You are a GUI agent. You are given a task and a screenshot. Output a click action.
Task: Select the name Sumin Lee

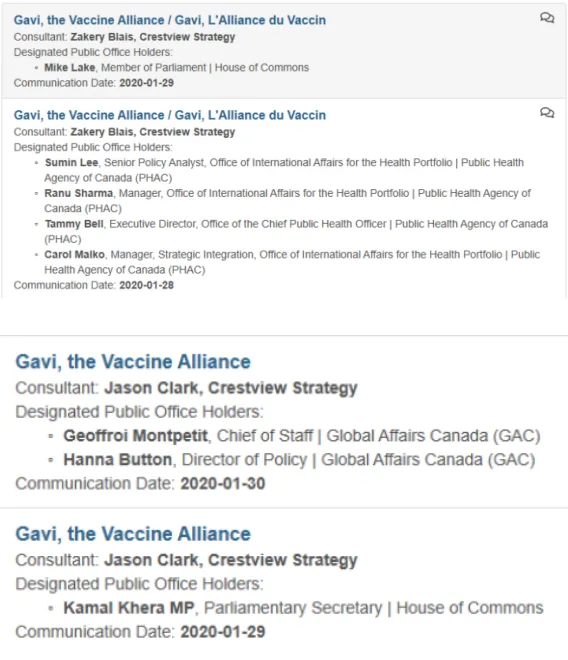click(x=72, y=162)
